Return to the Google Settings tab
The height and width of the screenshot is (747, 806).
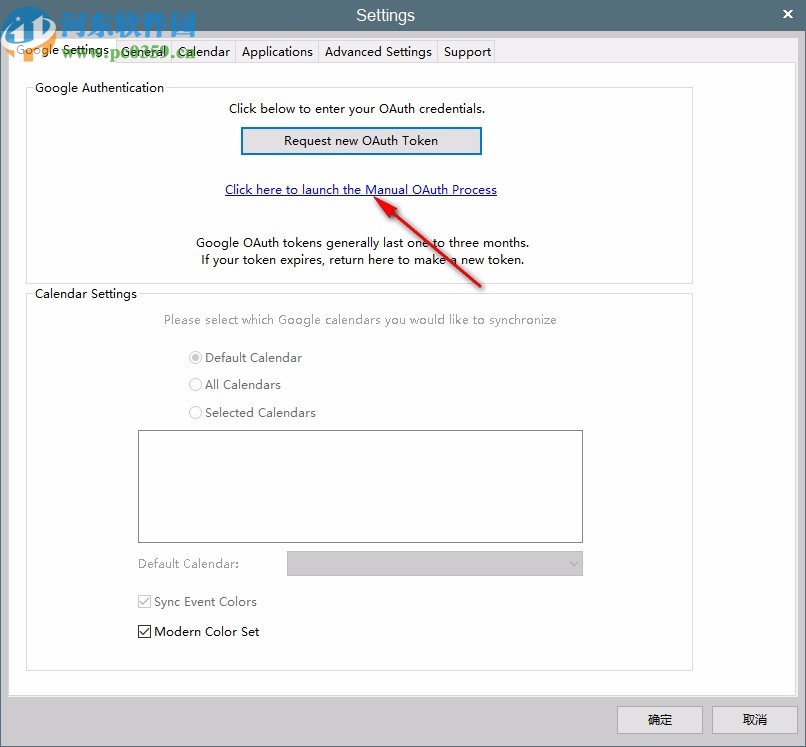click(x=68, y=49)
